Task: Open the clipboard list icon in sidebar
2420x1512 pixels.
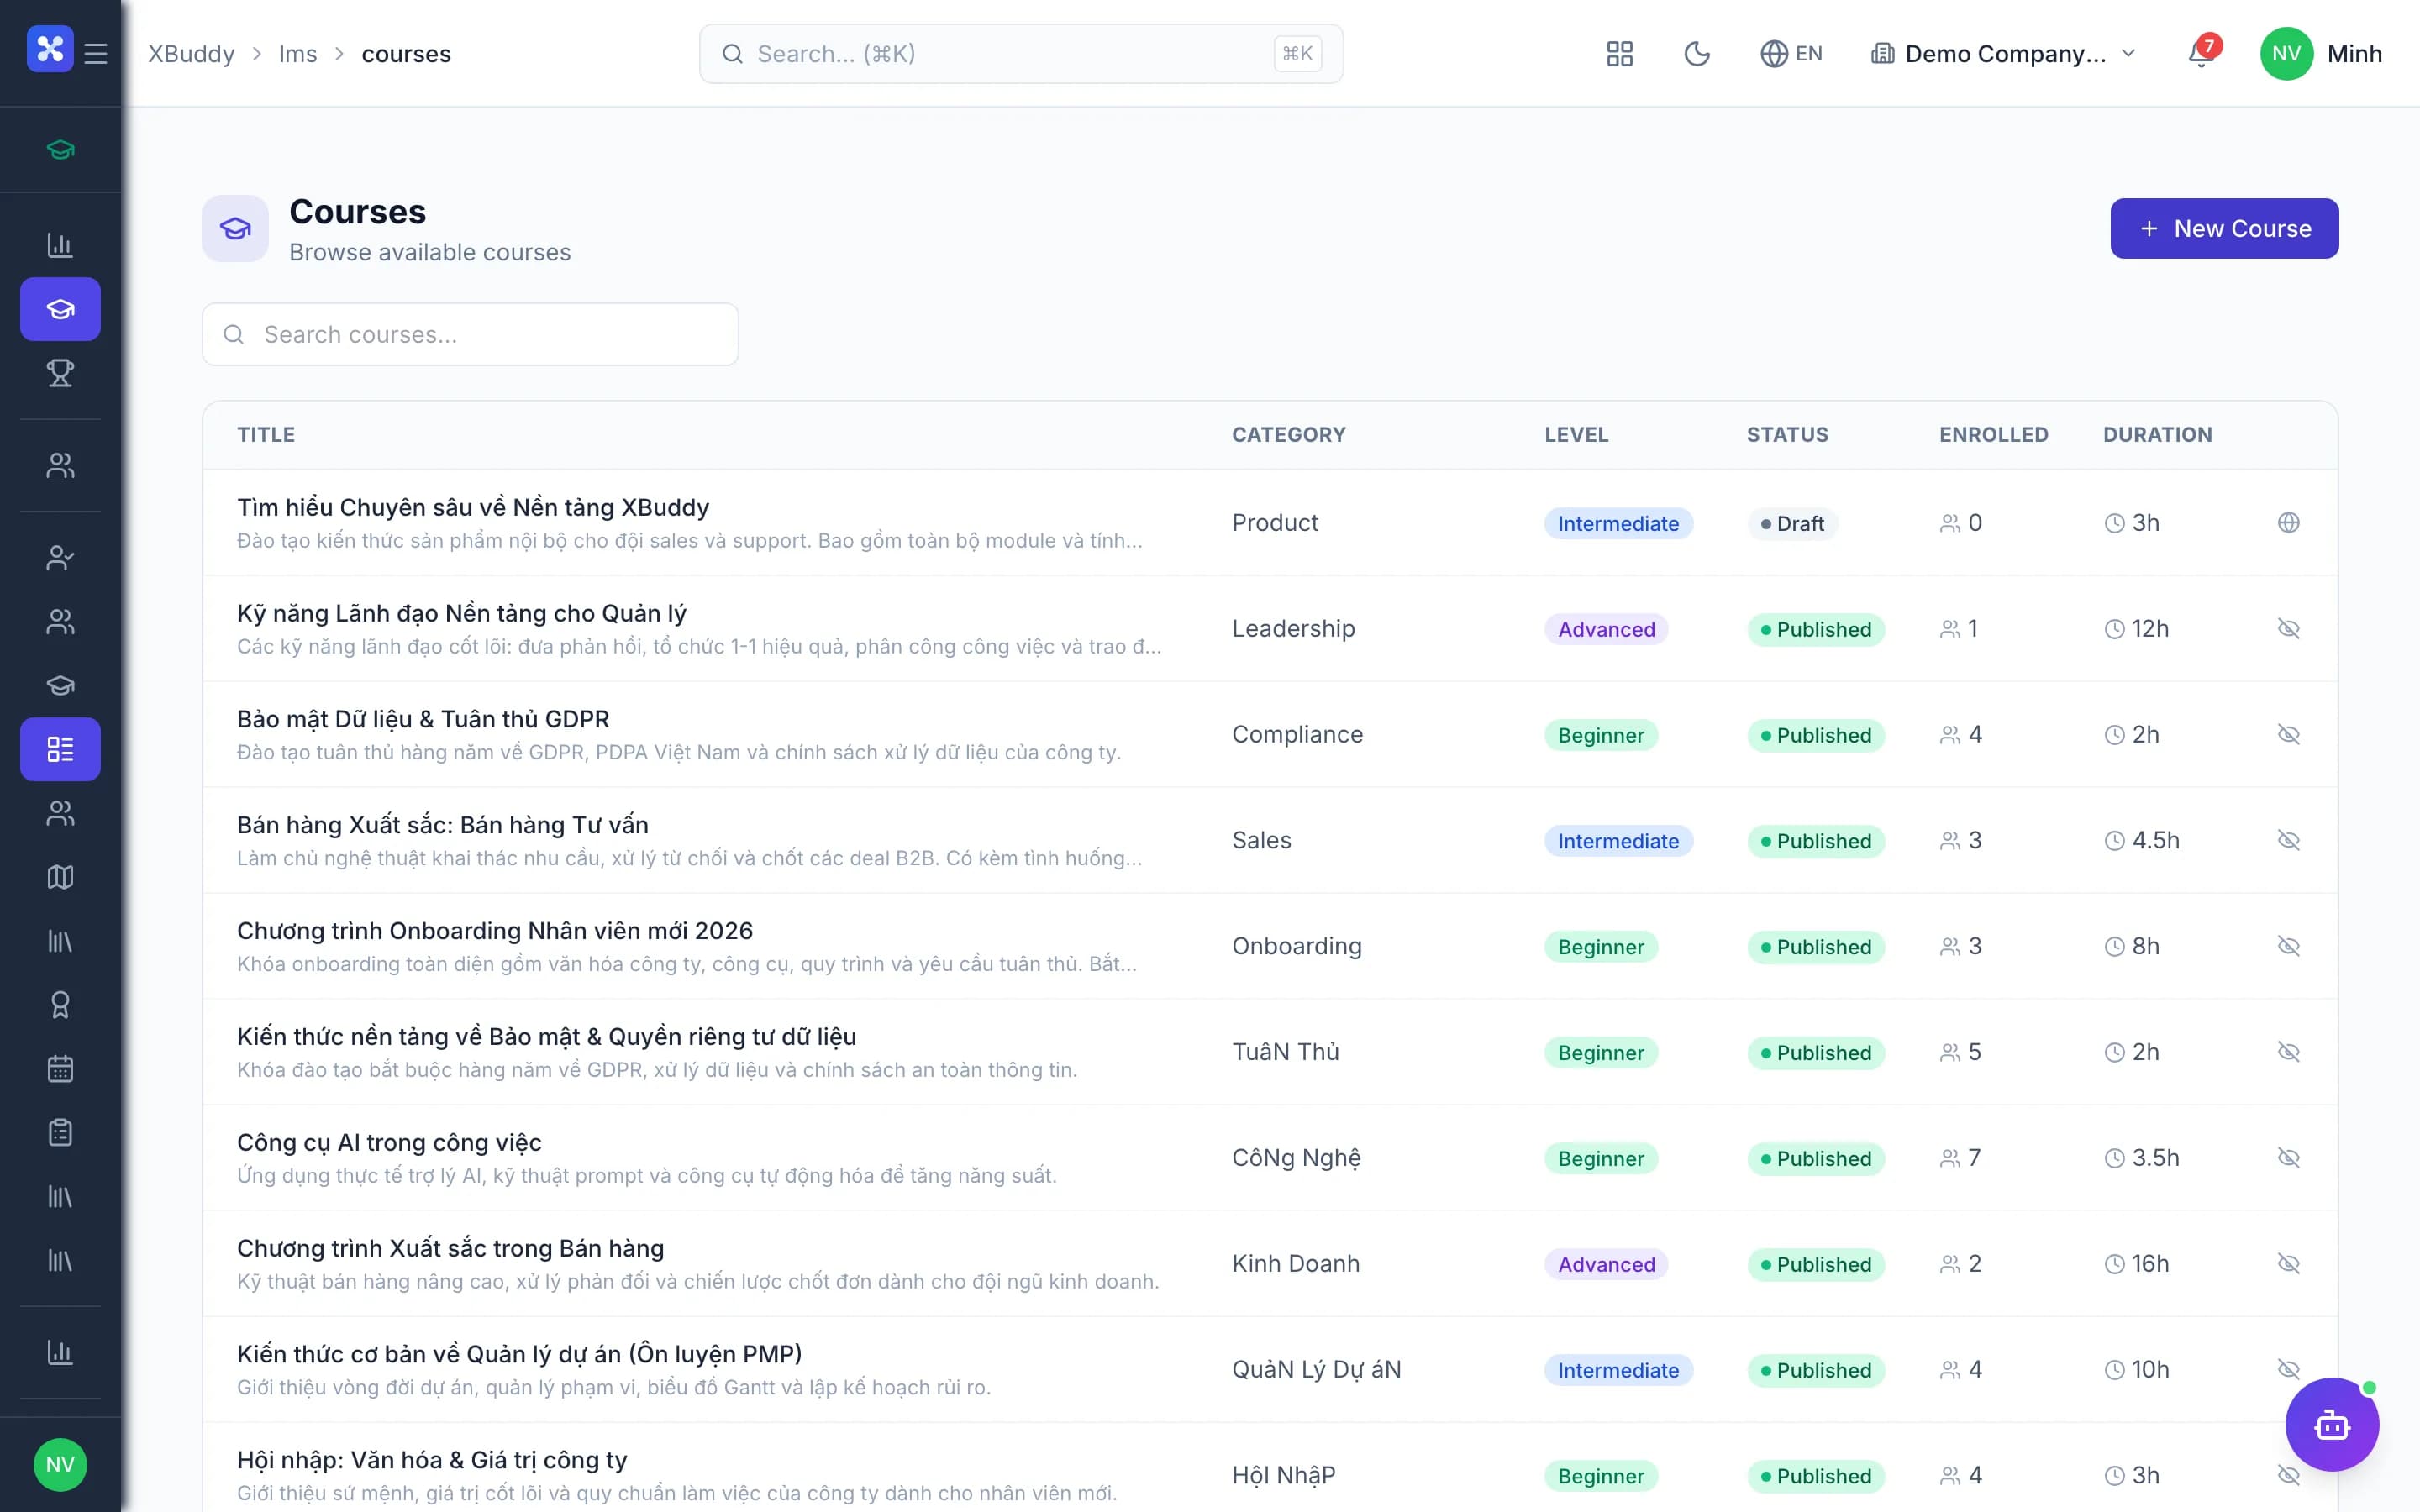Action: (x=60, y=1133)
